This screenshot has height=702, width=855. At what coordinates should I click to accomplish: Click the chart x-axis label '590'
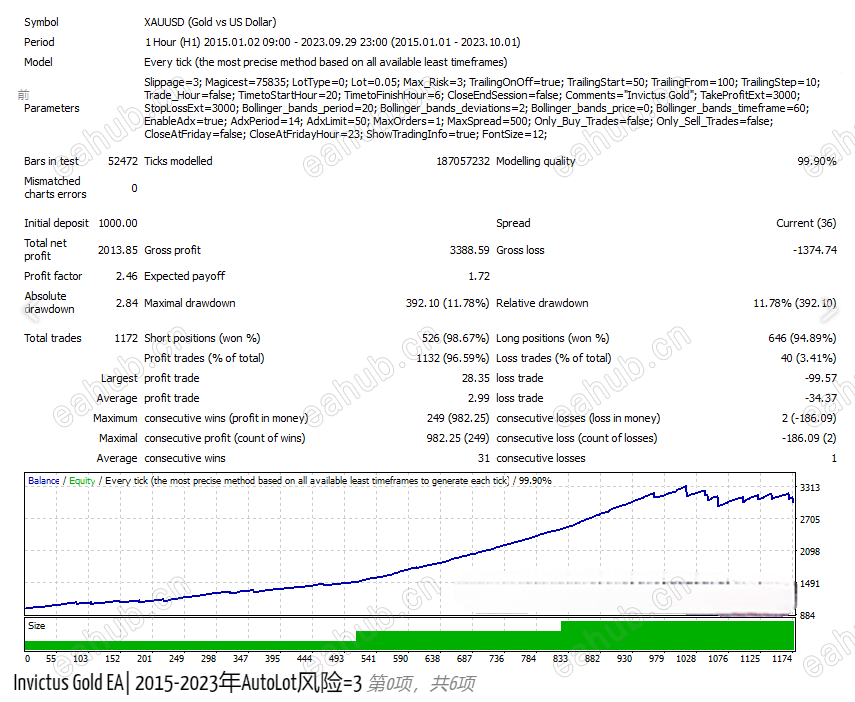click(400, 659)
